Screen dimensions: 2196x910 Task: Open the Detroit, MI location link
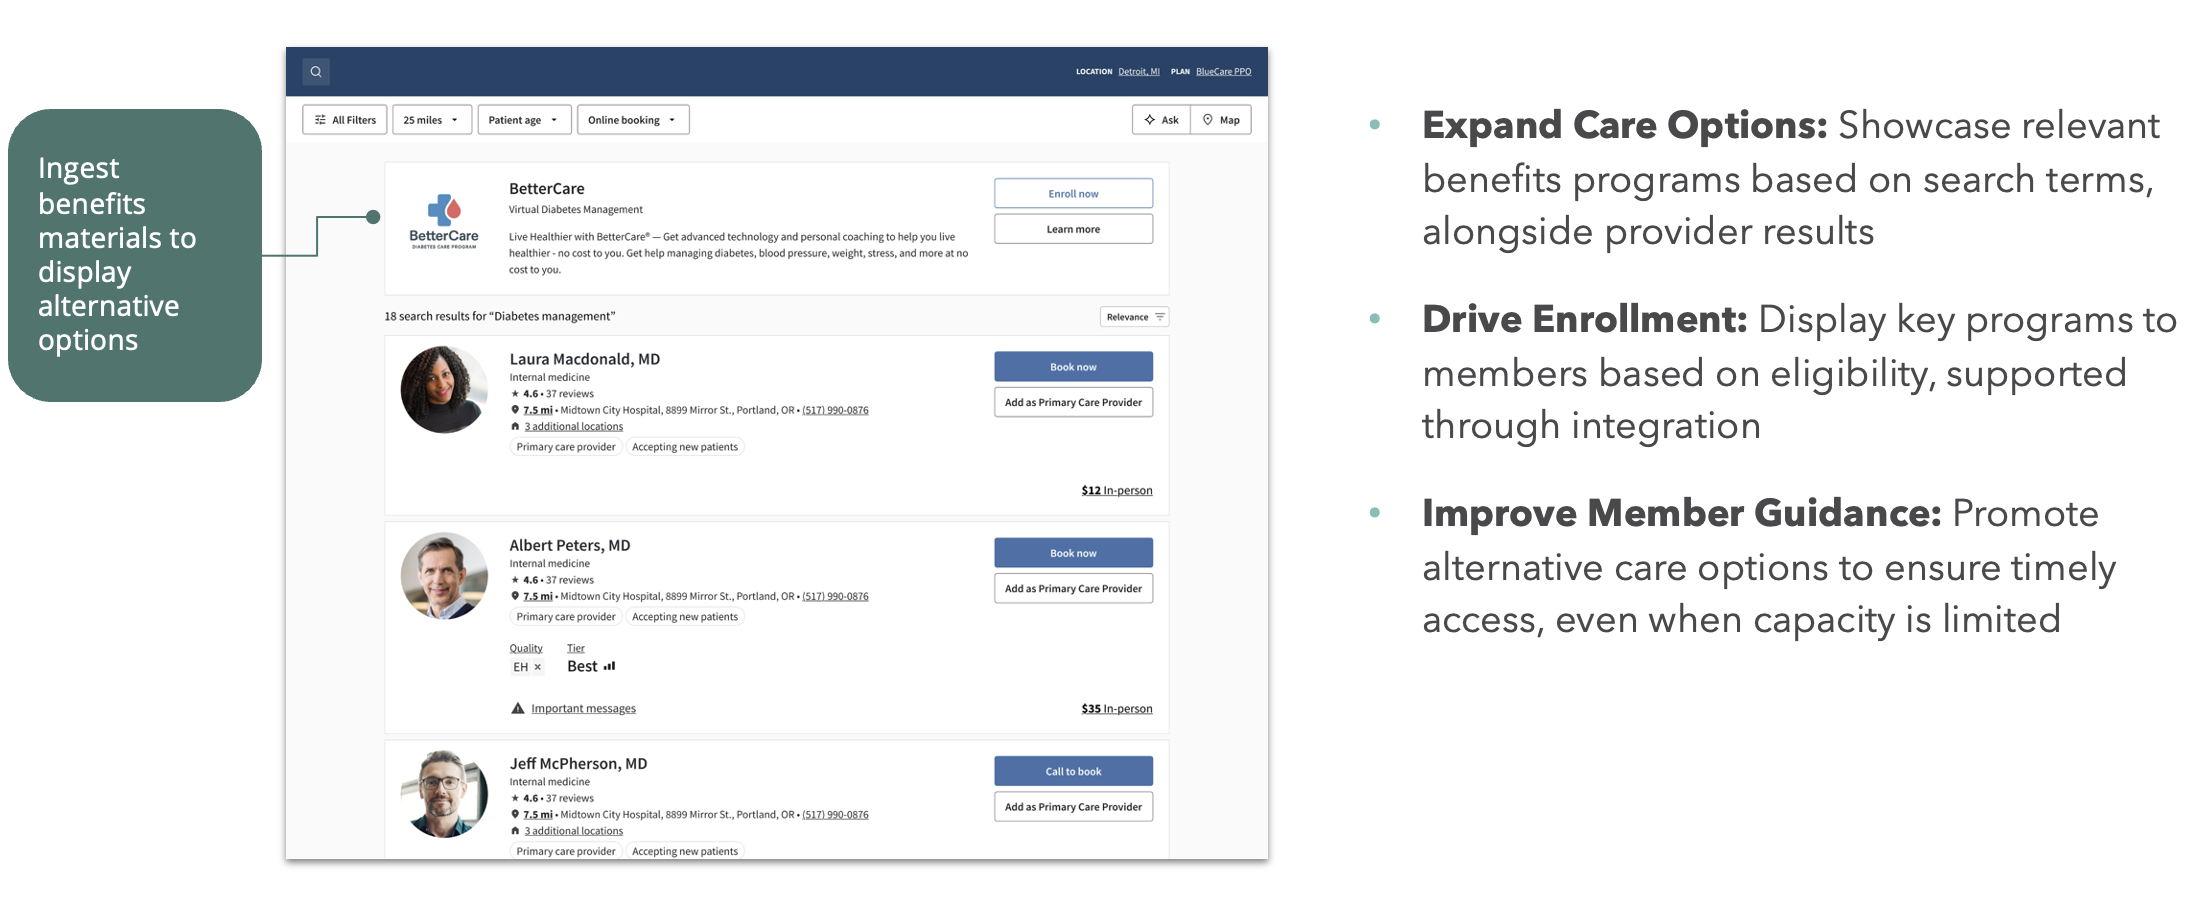click(1139, 72)
